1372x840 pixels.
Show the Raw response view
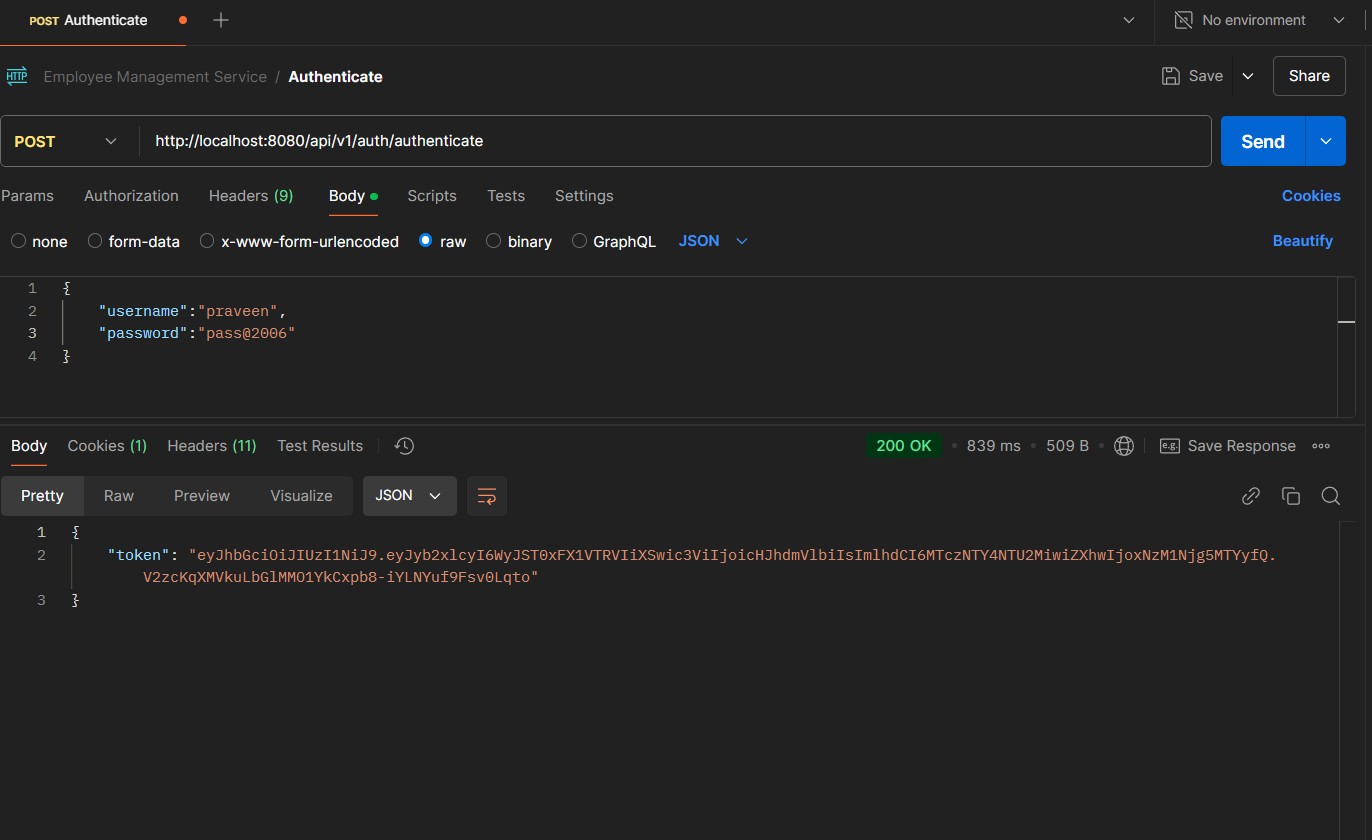pos(119,496)
